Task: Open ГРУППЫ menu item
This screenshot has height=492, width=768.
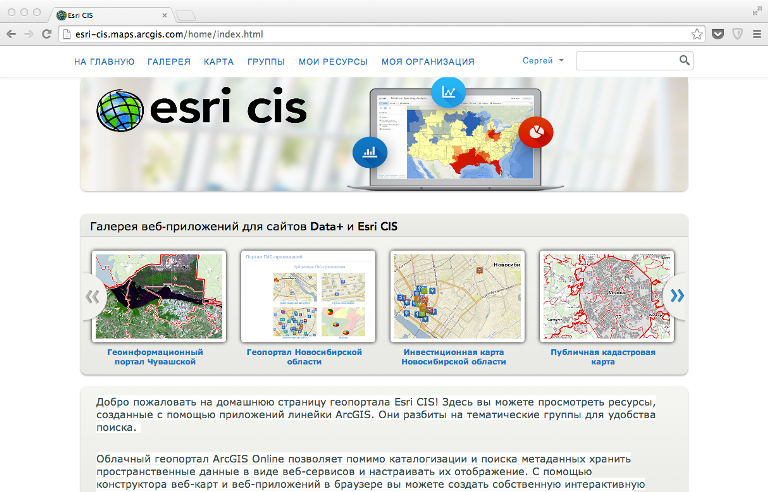Action: pyautogui.click(x=266, y=62)
